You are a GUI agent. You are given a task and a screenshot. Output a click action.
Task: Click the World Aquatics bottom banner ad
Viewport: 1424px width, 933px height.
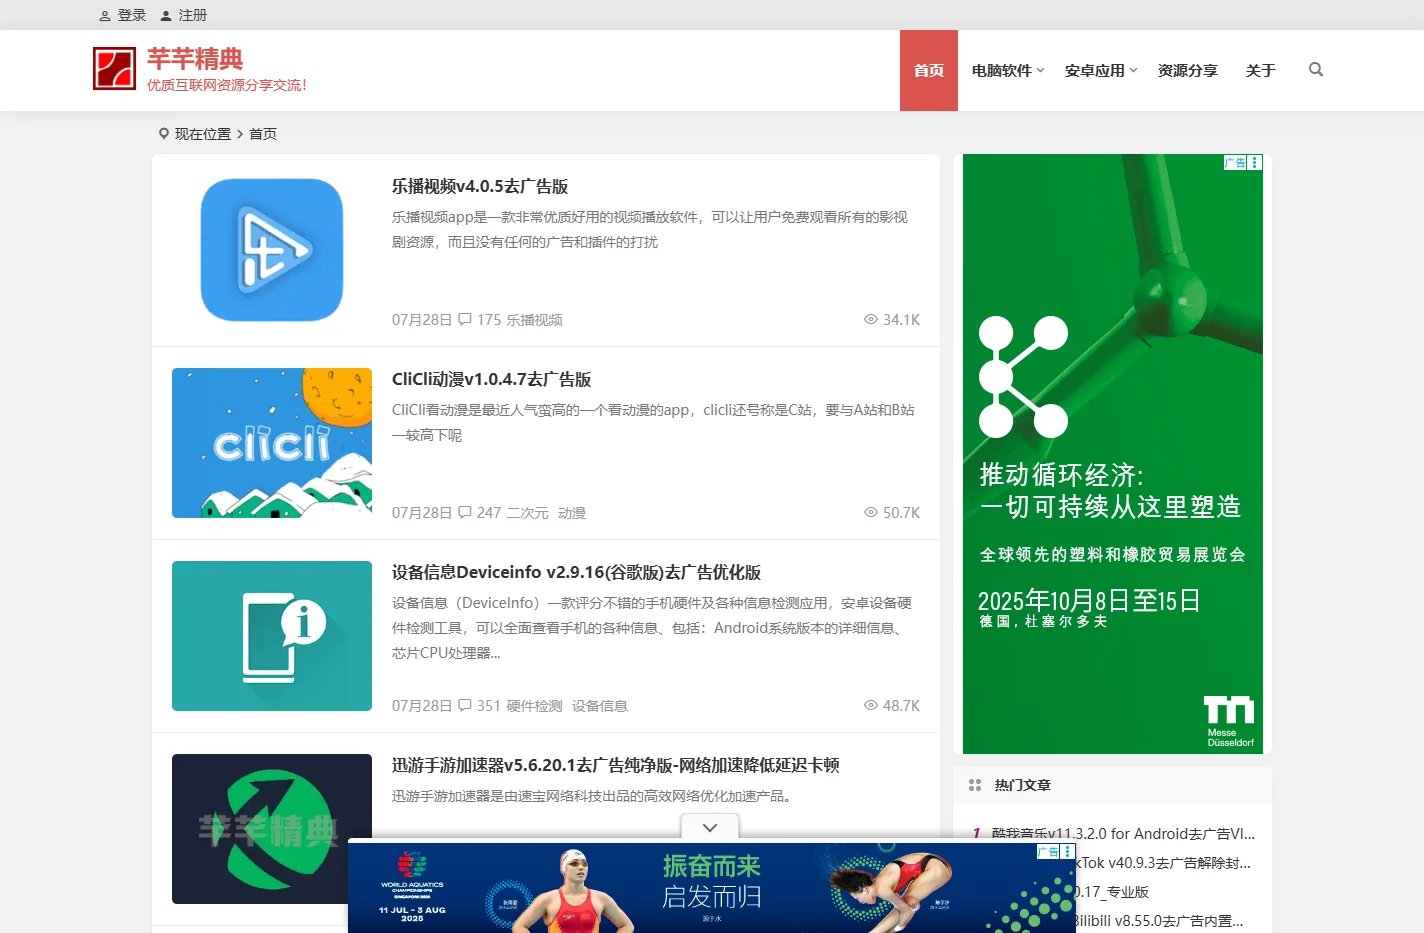click(712, 888)
